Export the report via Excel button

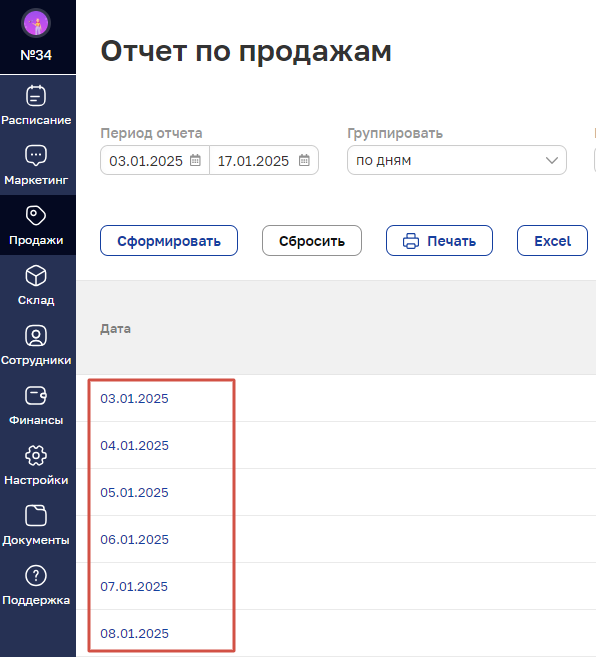coord(552,241)
